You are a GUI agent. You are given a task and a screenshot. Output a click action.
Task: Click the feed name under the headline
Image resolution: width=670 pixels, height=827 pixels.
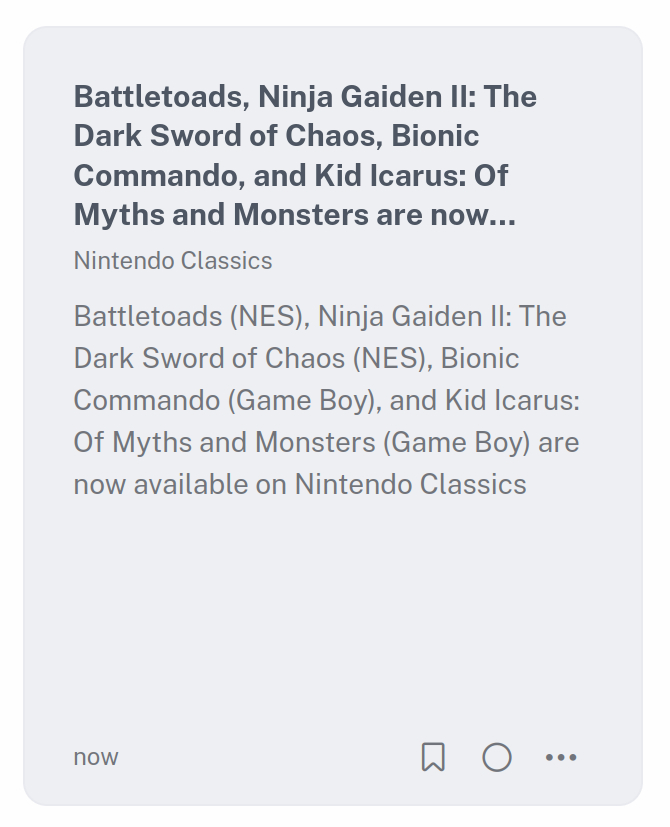[x=173, y=261]
